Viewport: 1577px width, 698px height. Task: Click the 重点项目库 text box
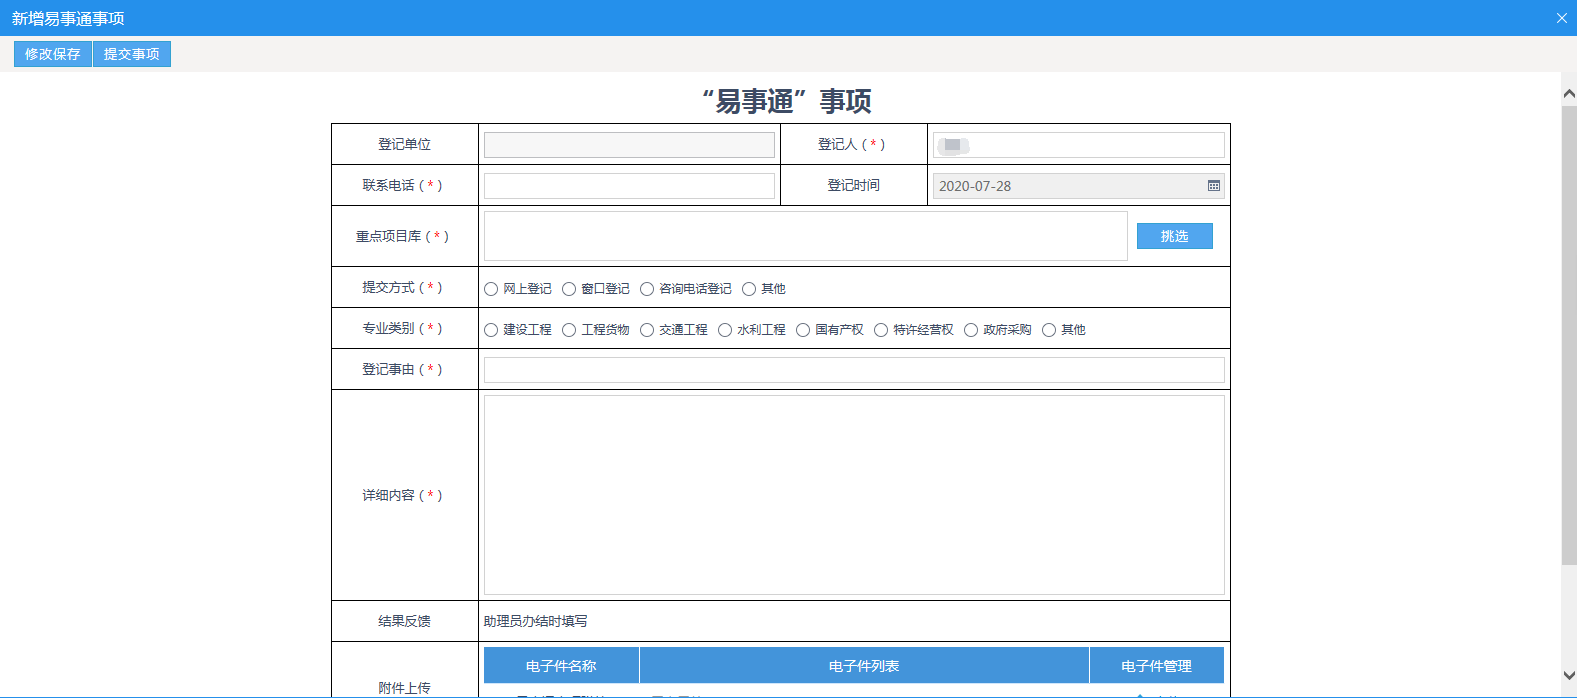coord(805,236)
